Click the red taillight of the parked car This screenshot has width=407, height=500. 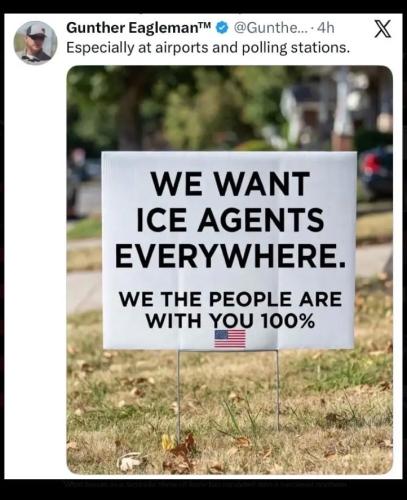372,164
